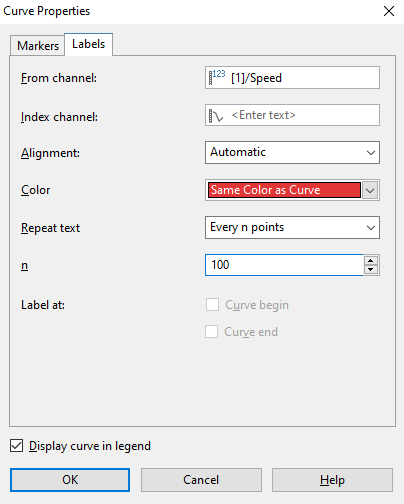Viewport: 404px width, 504px height.
Task: Click the Cancel button
Action: tap(201, 480)
